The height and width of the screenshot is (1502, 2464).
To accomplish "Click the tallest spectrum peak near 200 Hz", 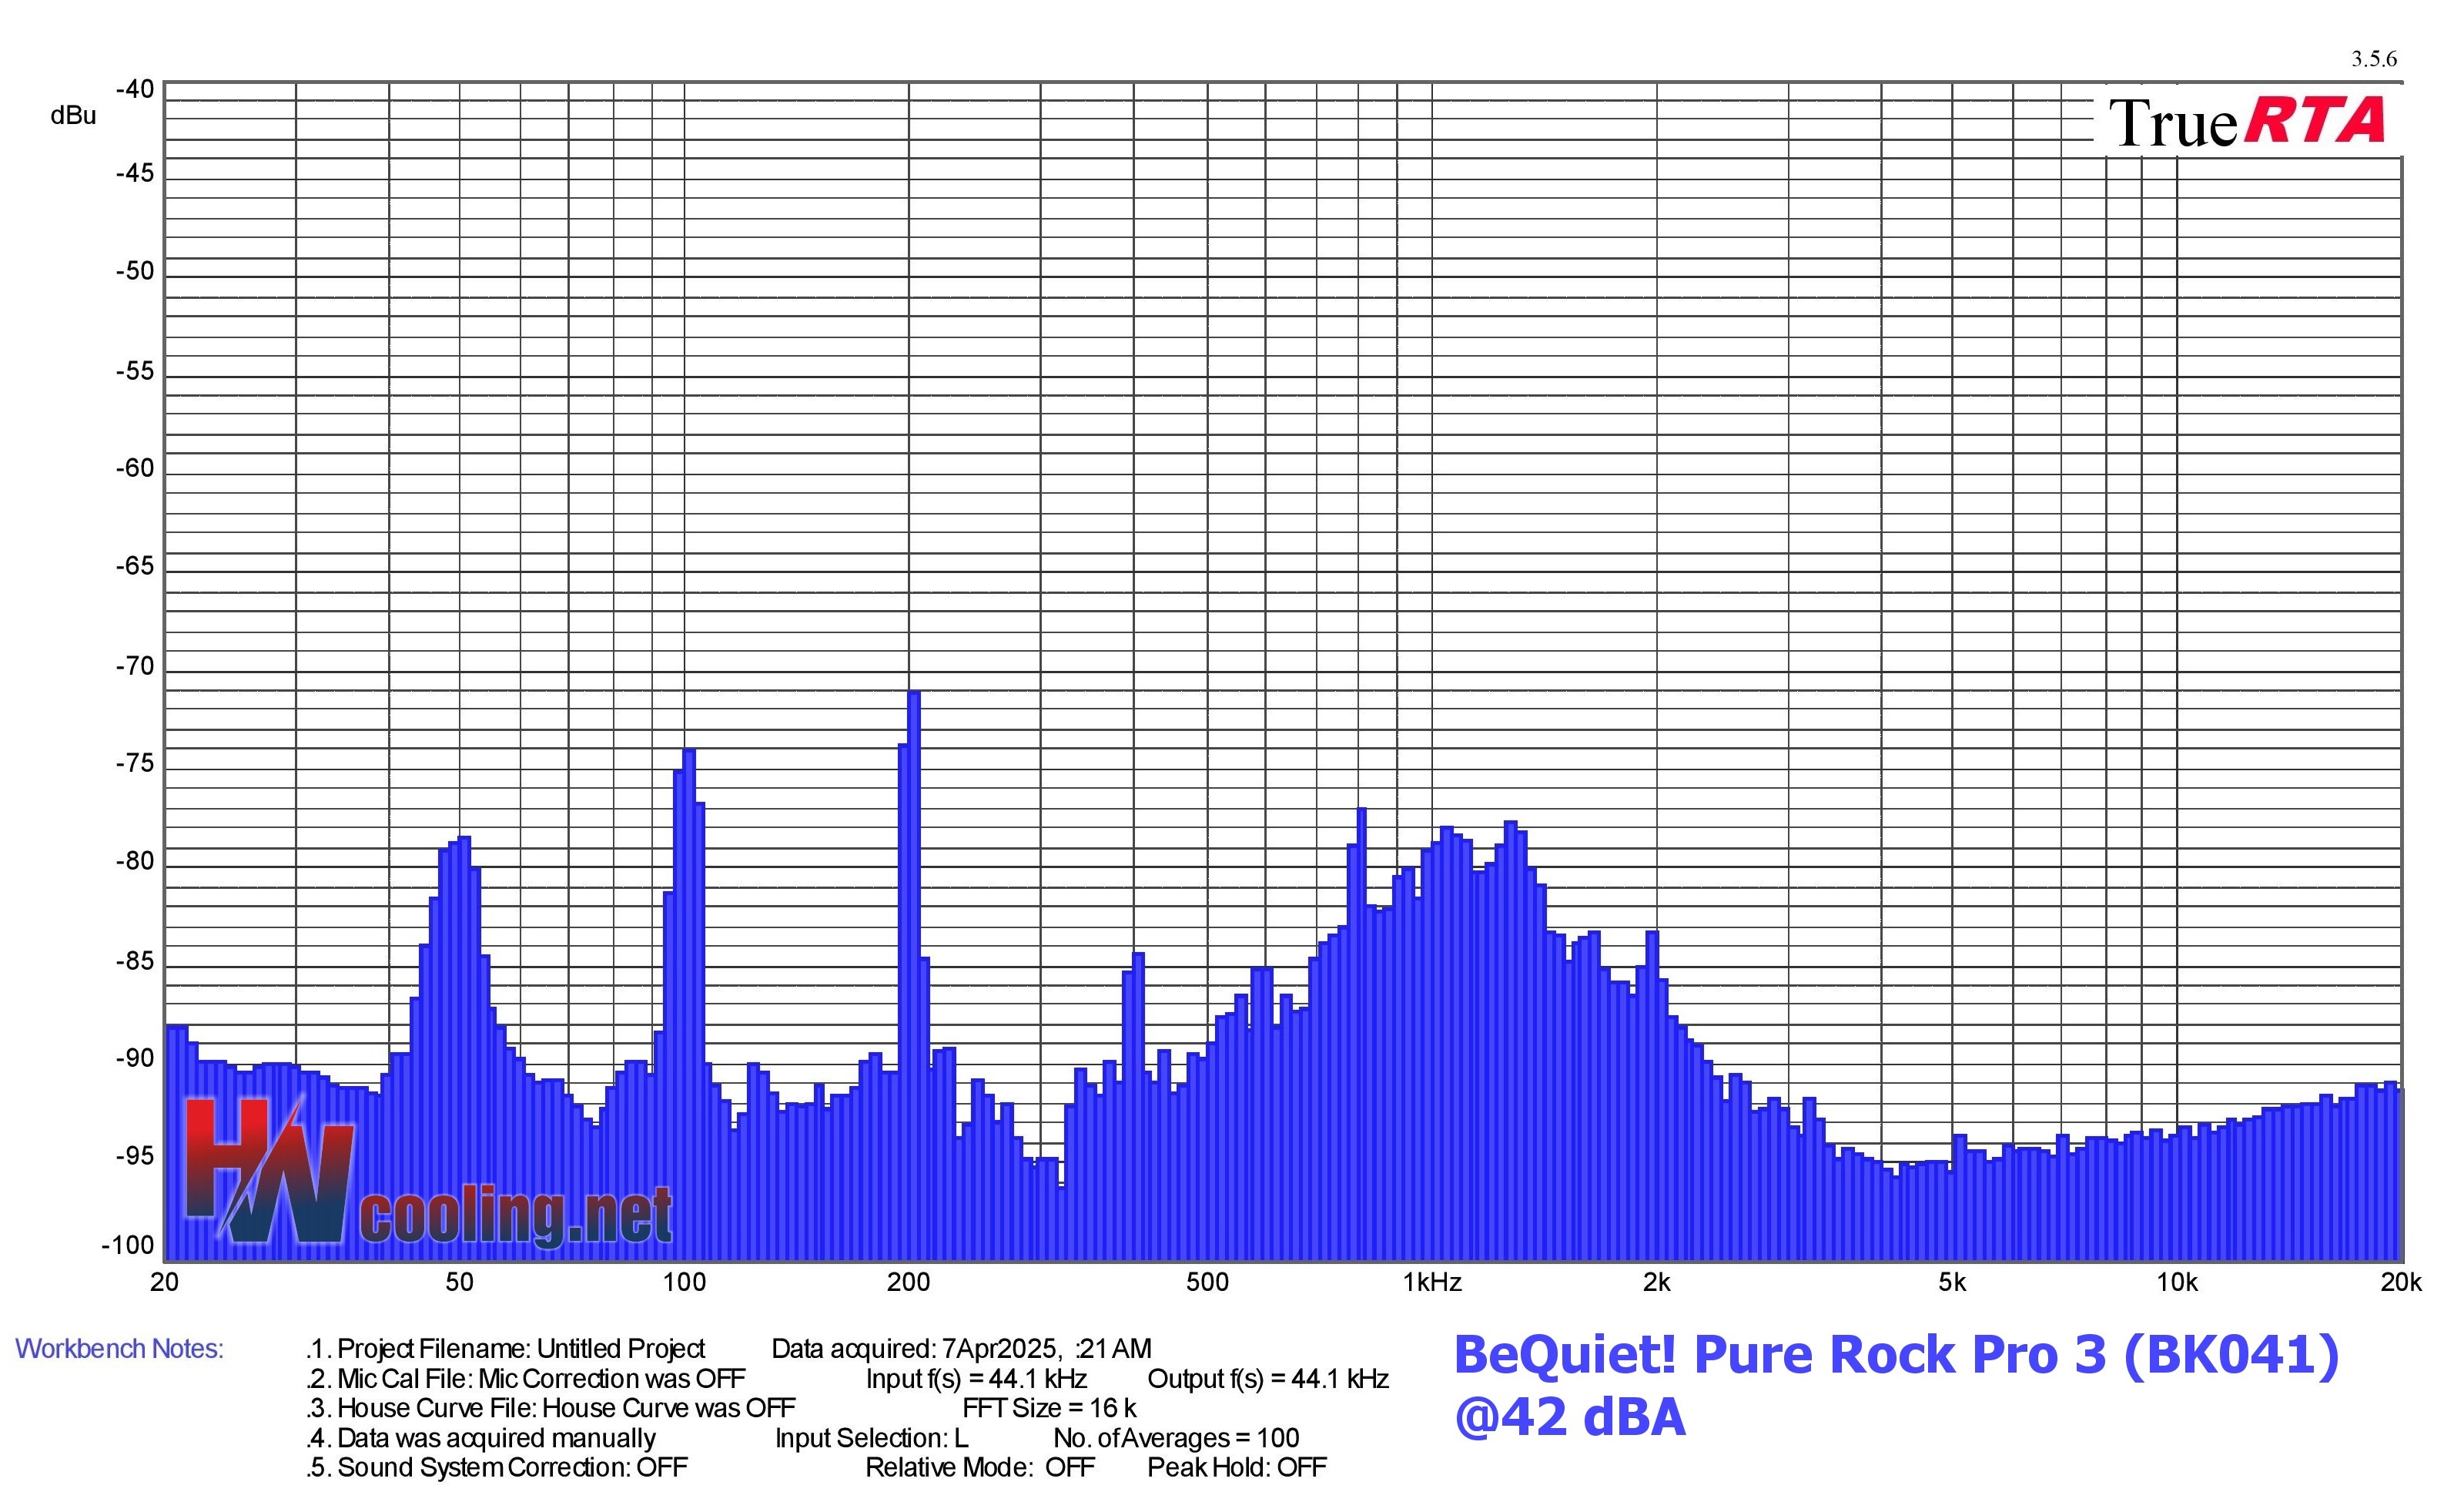I will point(913,692).
